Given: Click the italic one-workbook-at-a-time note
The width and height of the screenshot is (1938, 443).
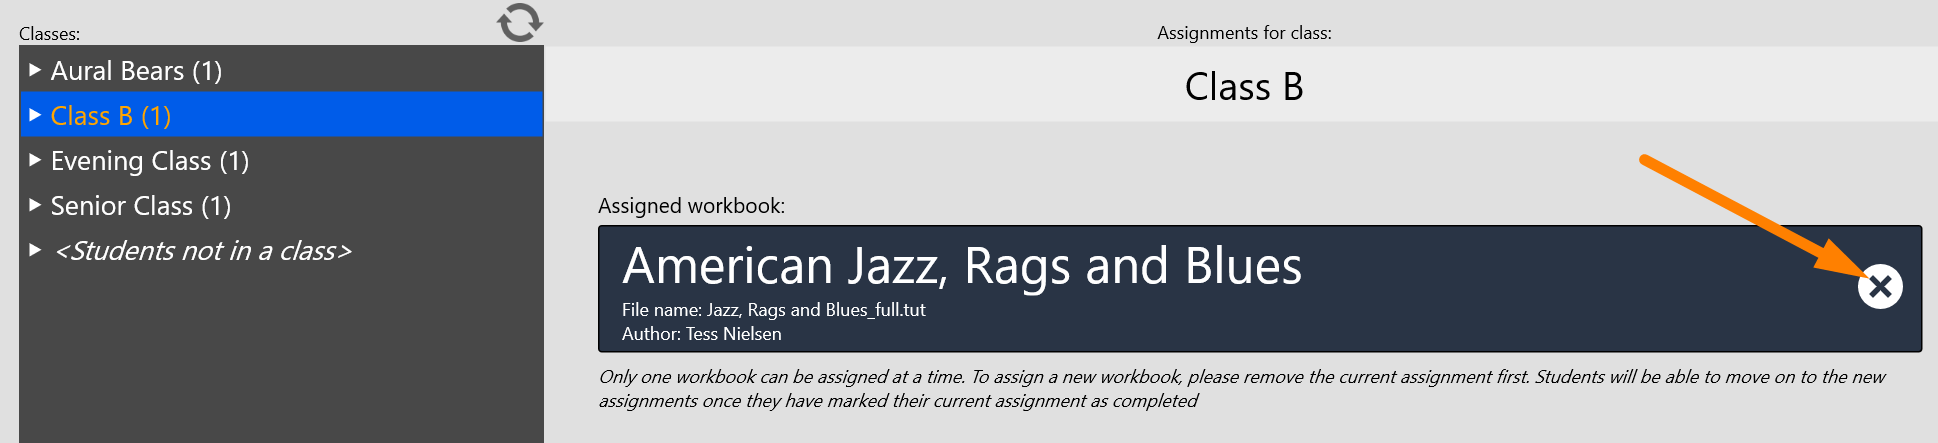Looking at the screenshot, I should click(1241, 389).
